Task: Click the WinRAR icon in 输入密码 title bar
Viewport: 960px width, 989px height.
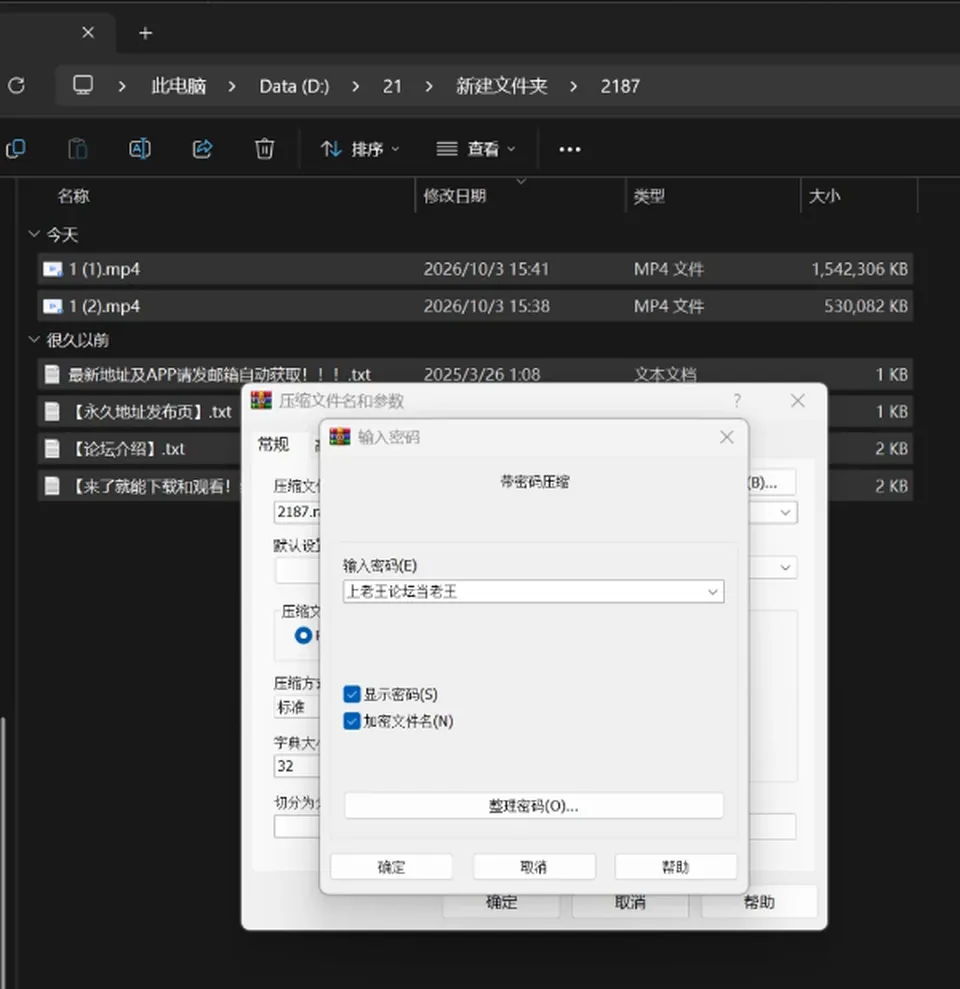Action: (339, 436)
